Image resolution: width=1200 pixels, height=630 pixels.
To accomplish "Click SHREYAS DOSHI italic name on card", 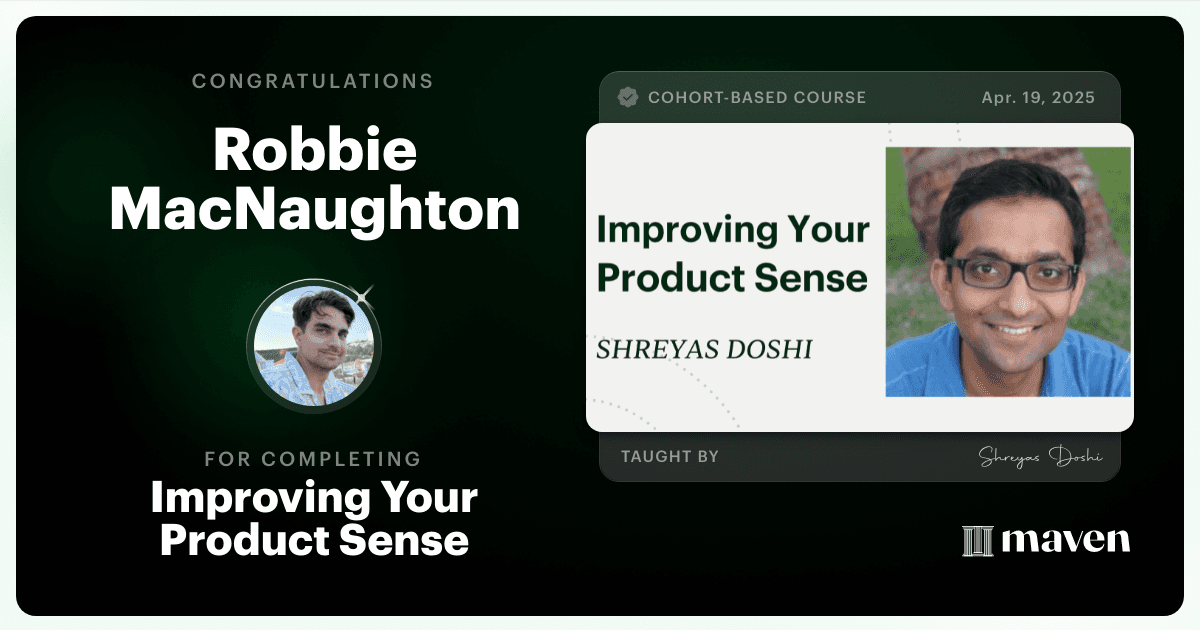I will tap(704, 349).
